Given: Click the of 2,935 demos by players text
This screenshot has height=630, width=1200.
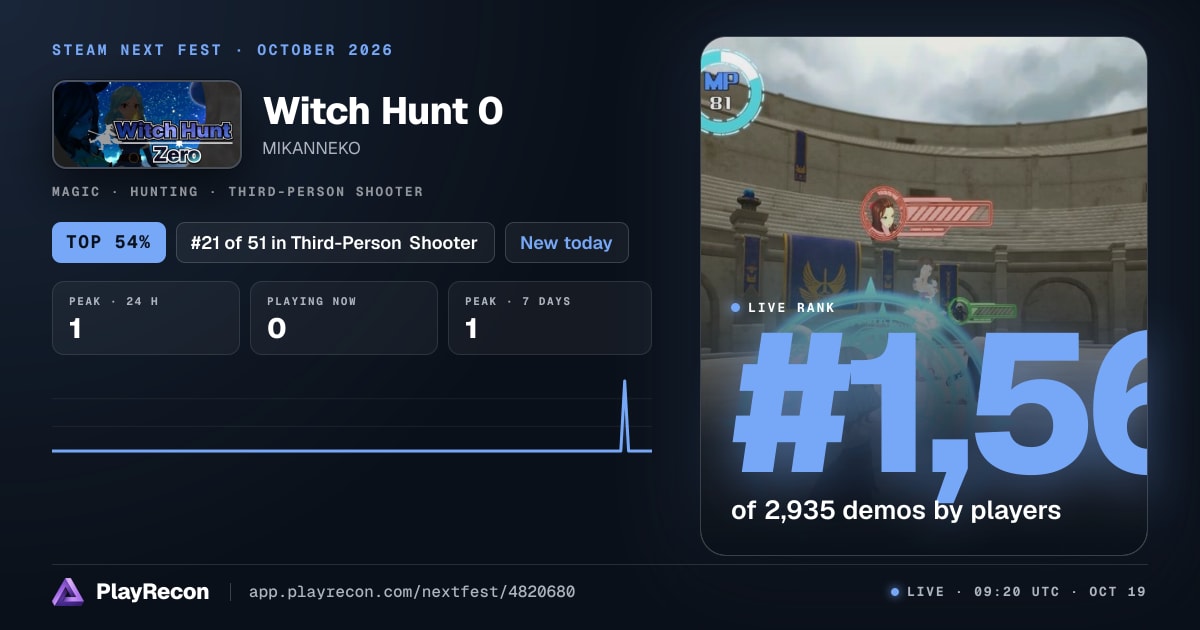Looking at the screenshot, I should point(896,510).
